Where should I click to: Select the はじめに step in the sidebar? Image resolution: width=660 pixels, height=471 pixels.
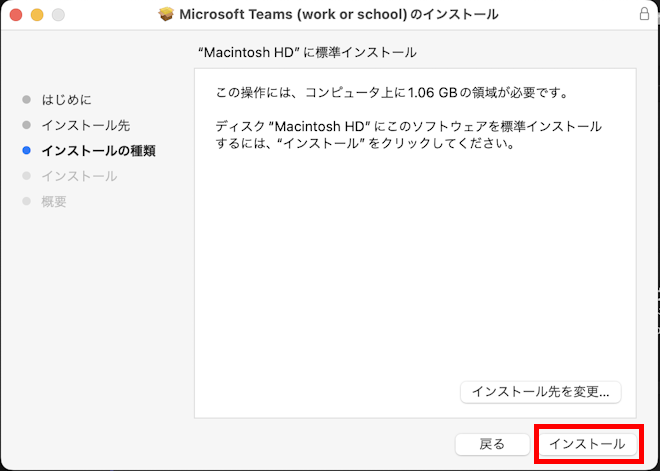click(x=66, y=99)
